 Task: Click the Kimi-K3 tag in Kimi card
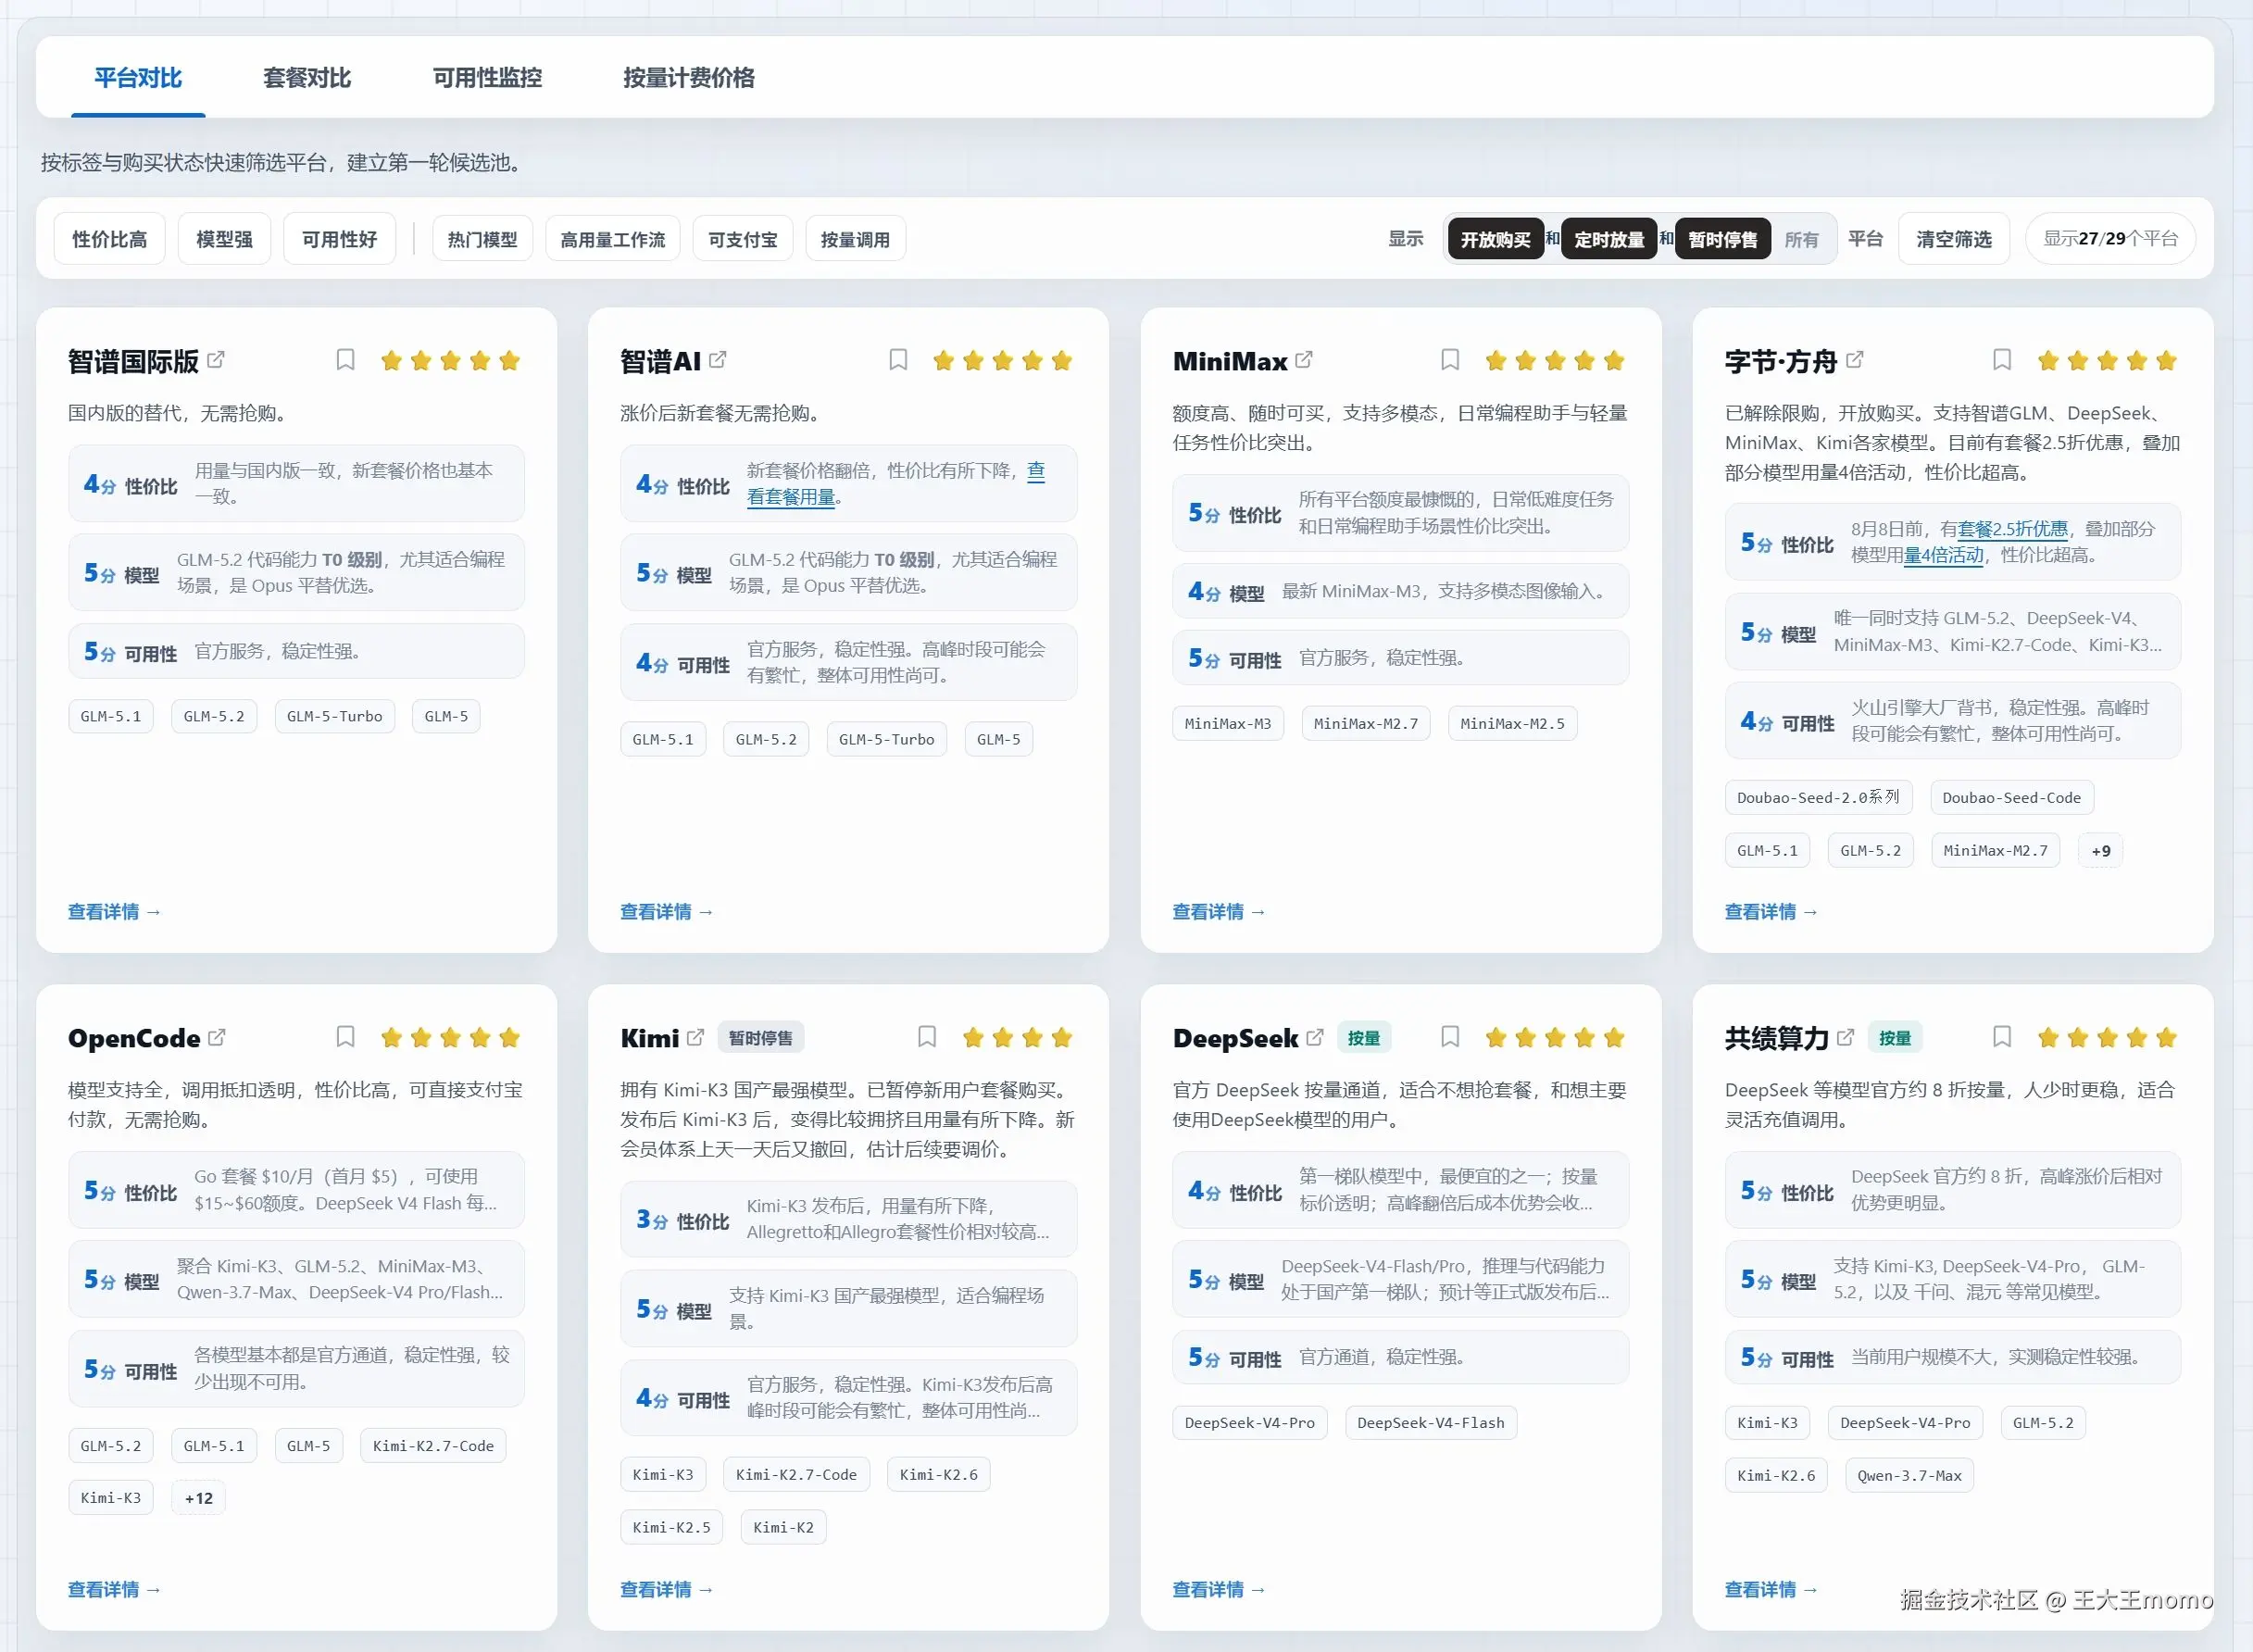(x=663, y=1474)
